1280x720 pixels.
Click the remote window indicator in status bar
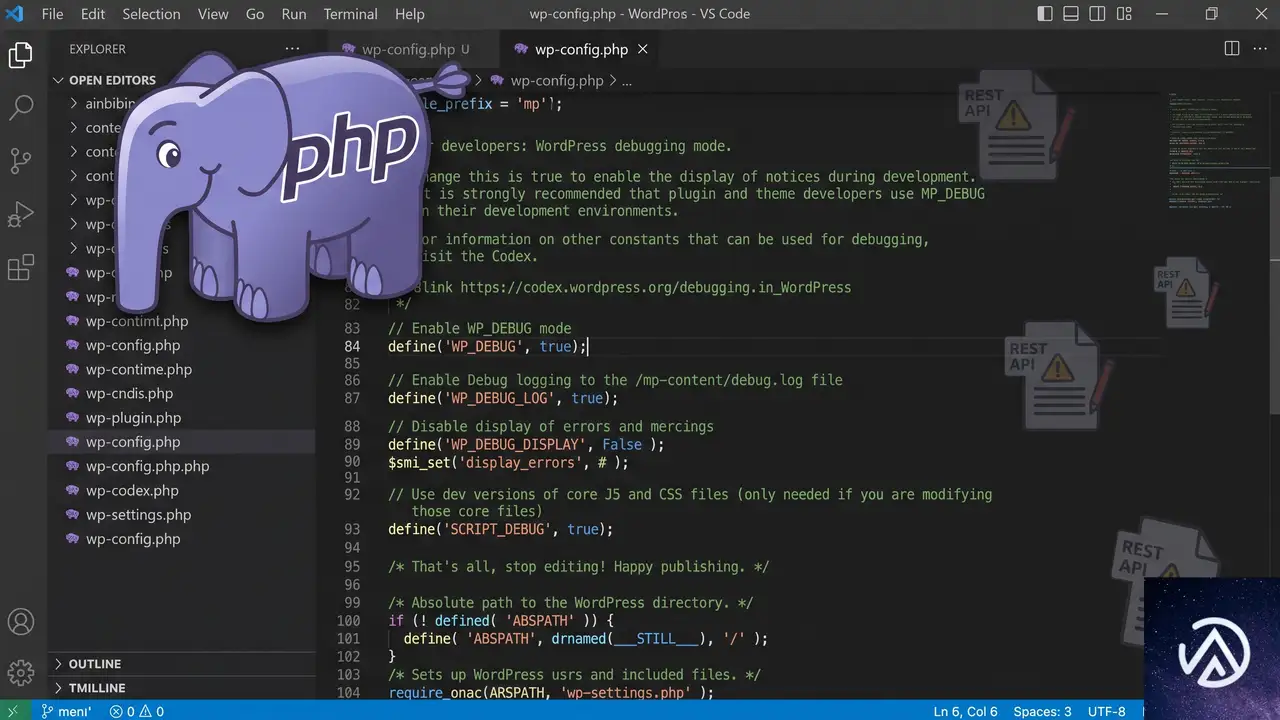(x=13, y=711)
